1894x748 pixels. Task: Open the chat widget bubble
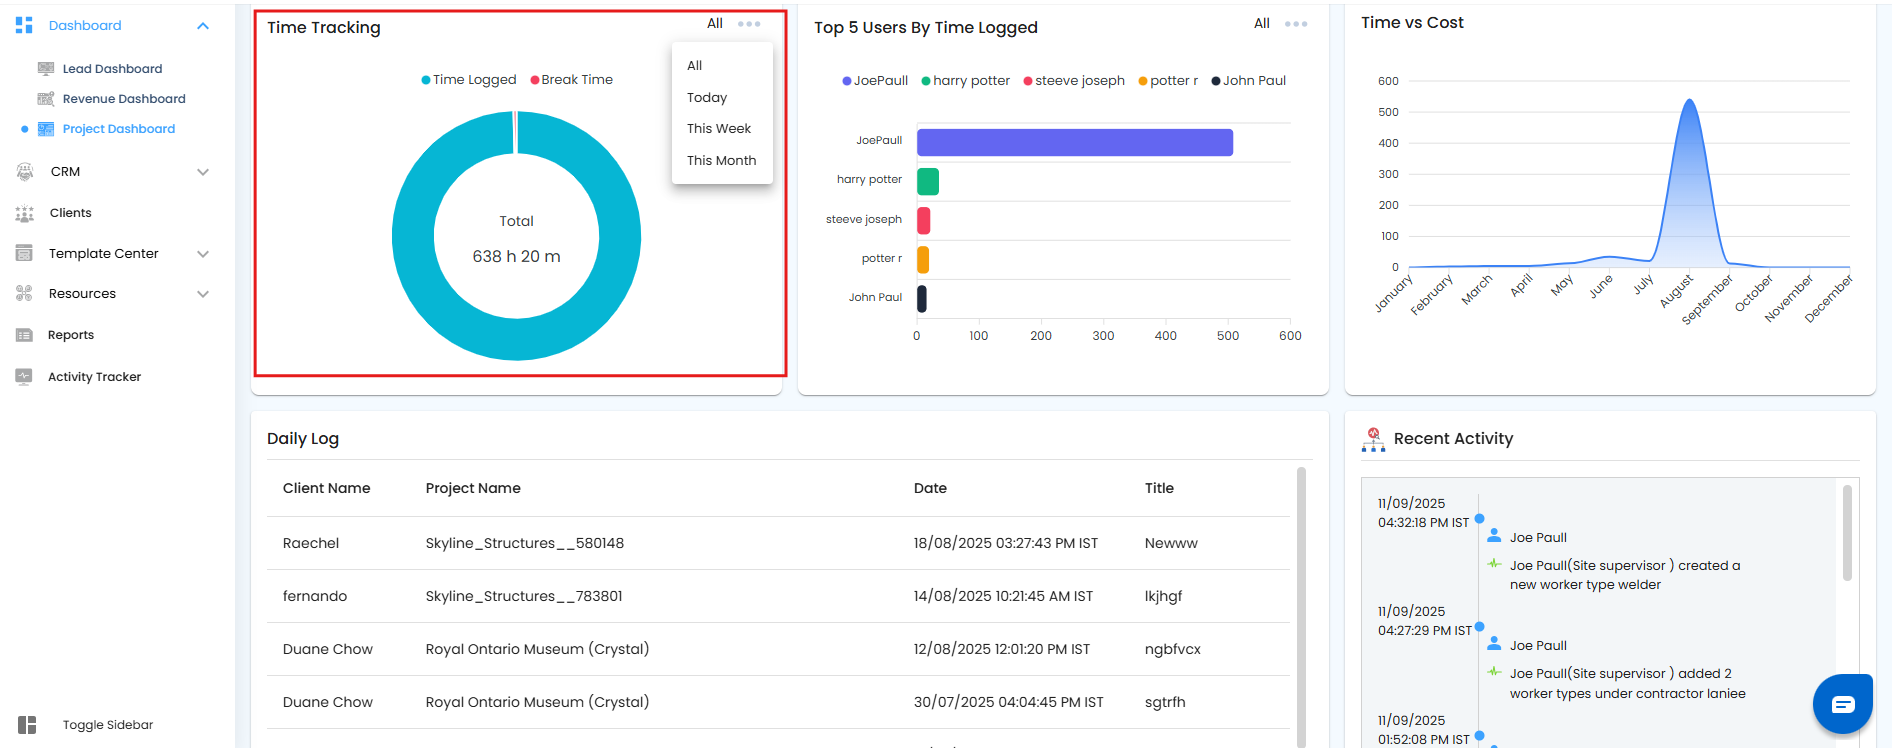tap(1842, 704)
